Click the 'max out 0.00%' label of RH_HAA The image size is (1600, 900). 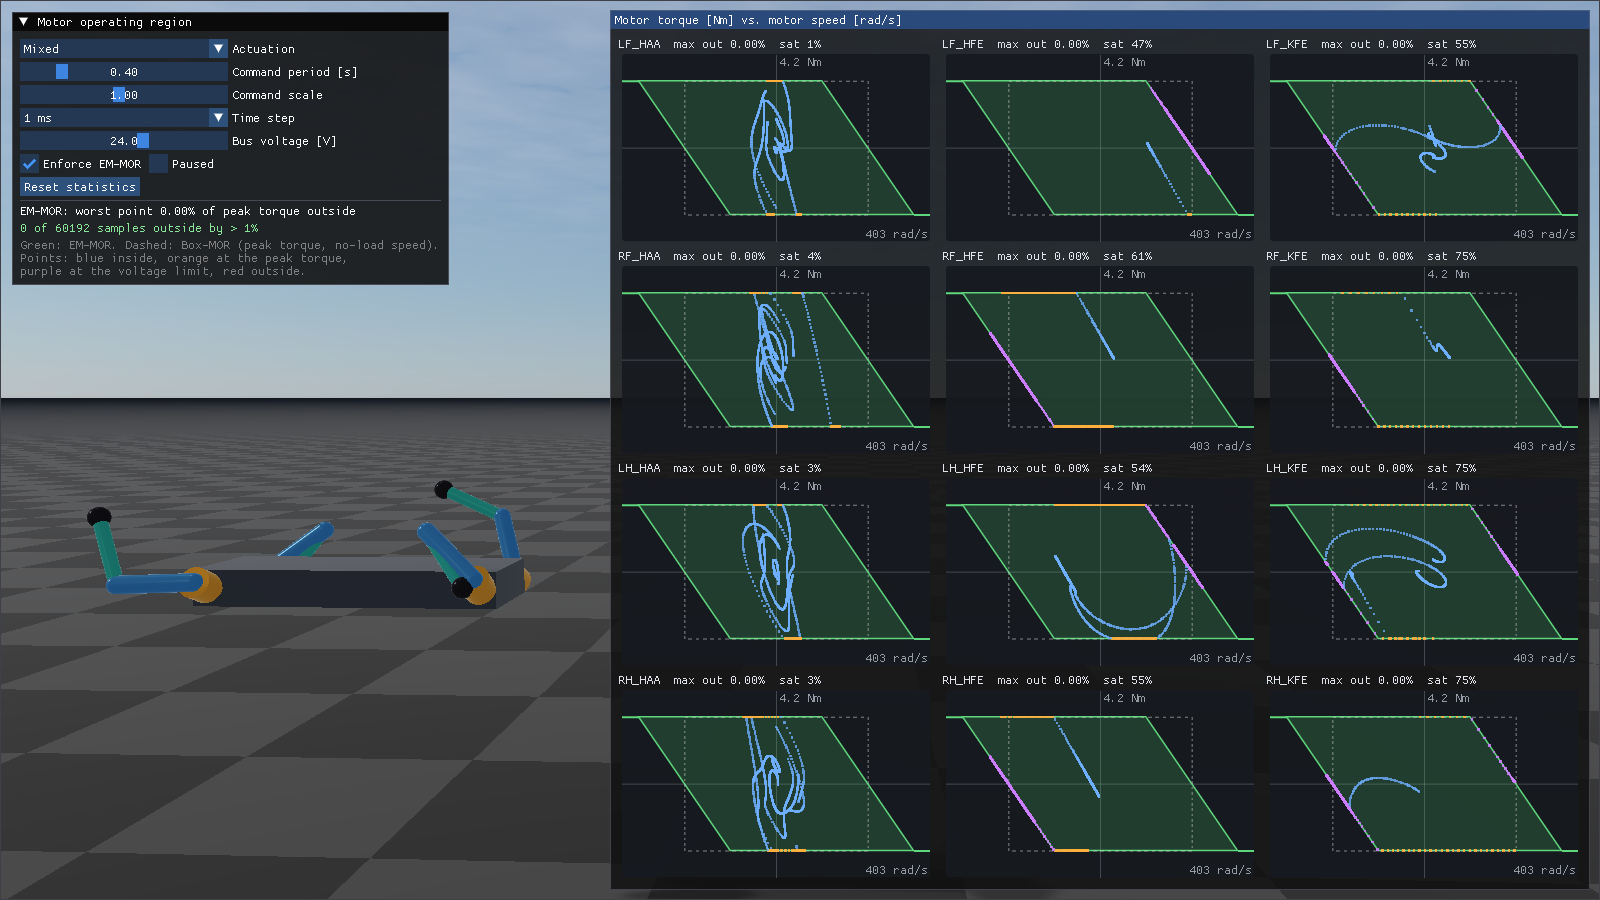719,680
